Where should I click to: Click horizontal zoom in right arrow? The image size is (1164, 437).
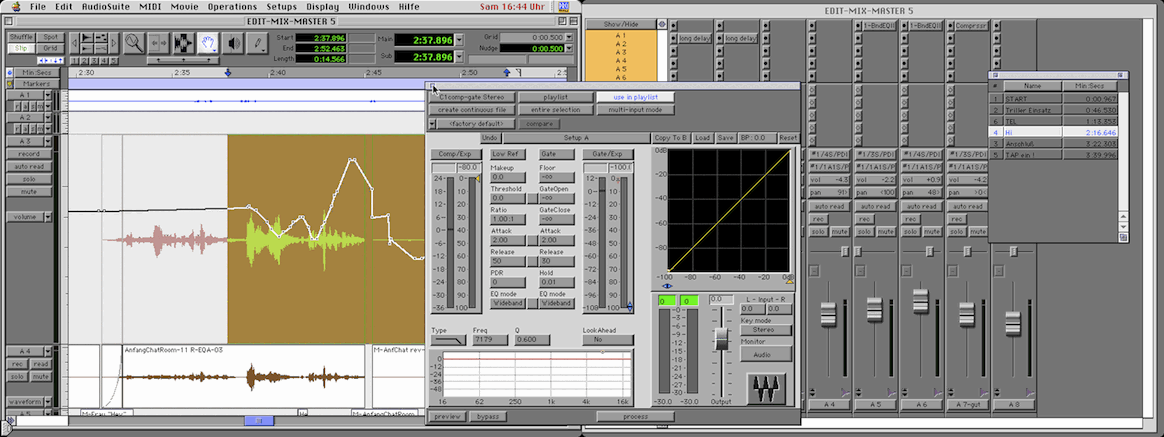pyautogui.click(x=115, y=43)
